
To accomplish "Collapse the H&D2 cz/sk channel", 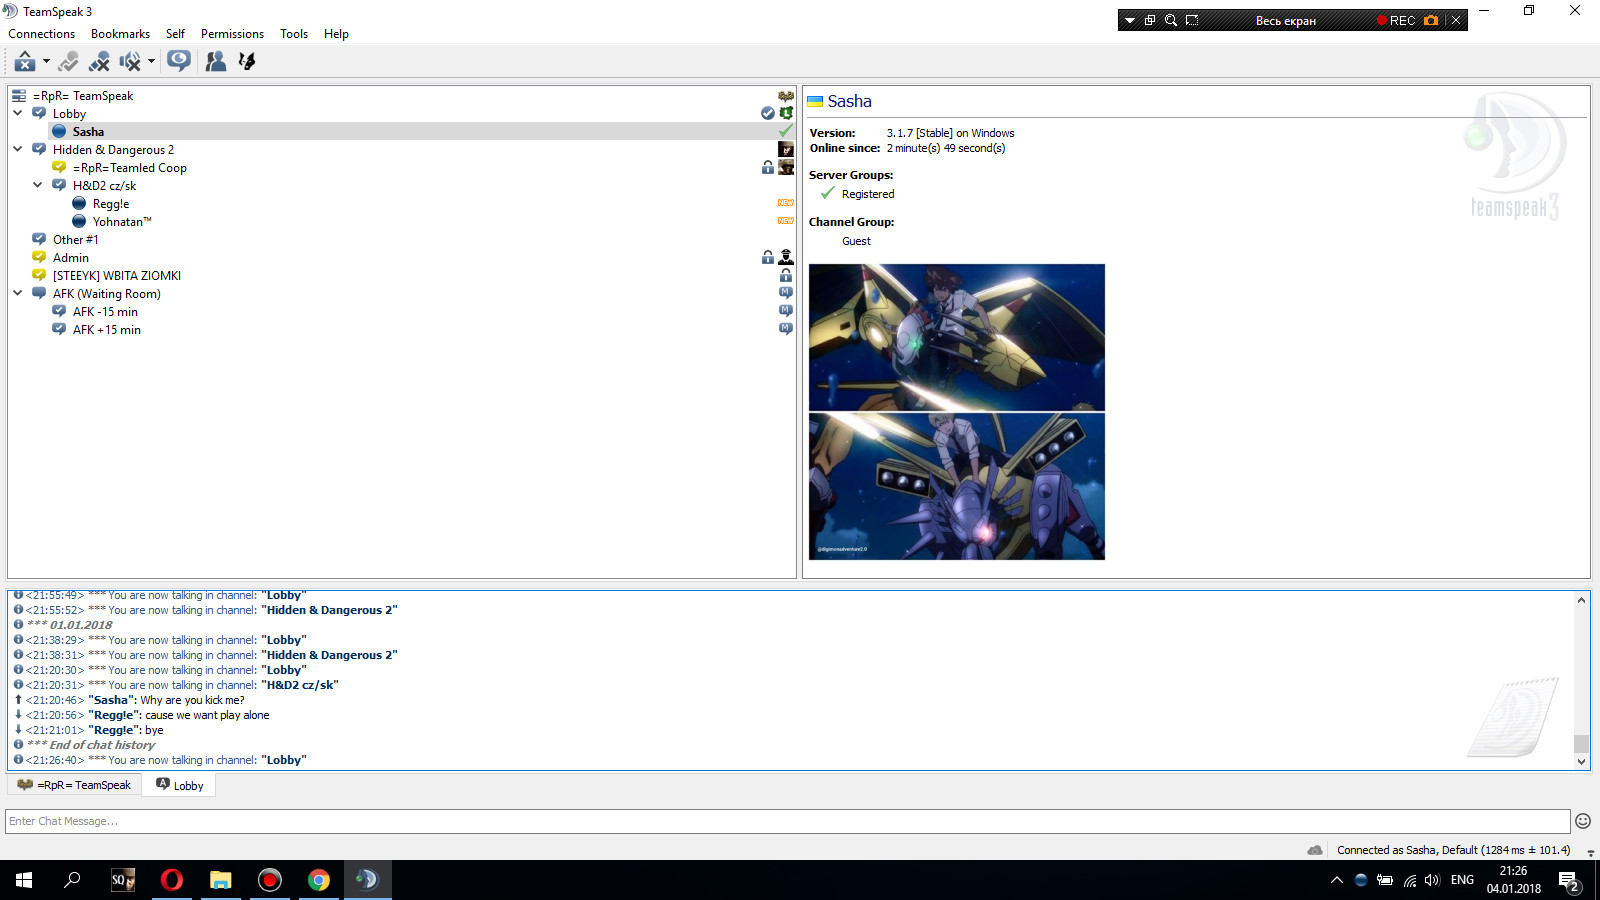I will (38, 185).
